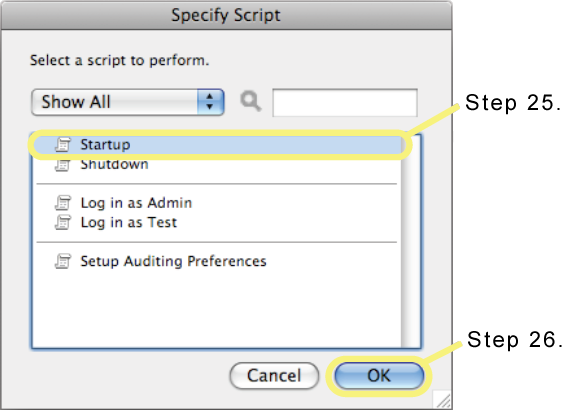
Task: Click the Setup Auditing Preferences script icon
Action: (x=63, y=261)
